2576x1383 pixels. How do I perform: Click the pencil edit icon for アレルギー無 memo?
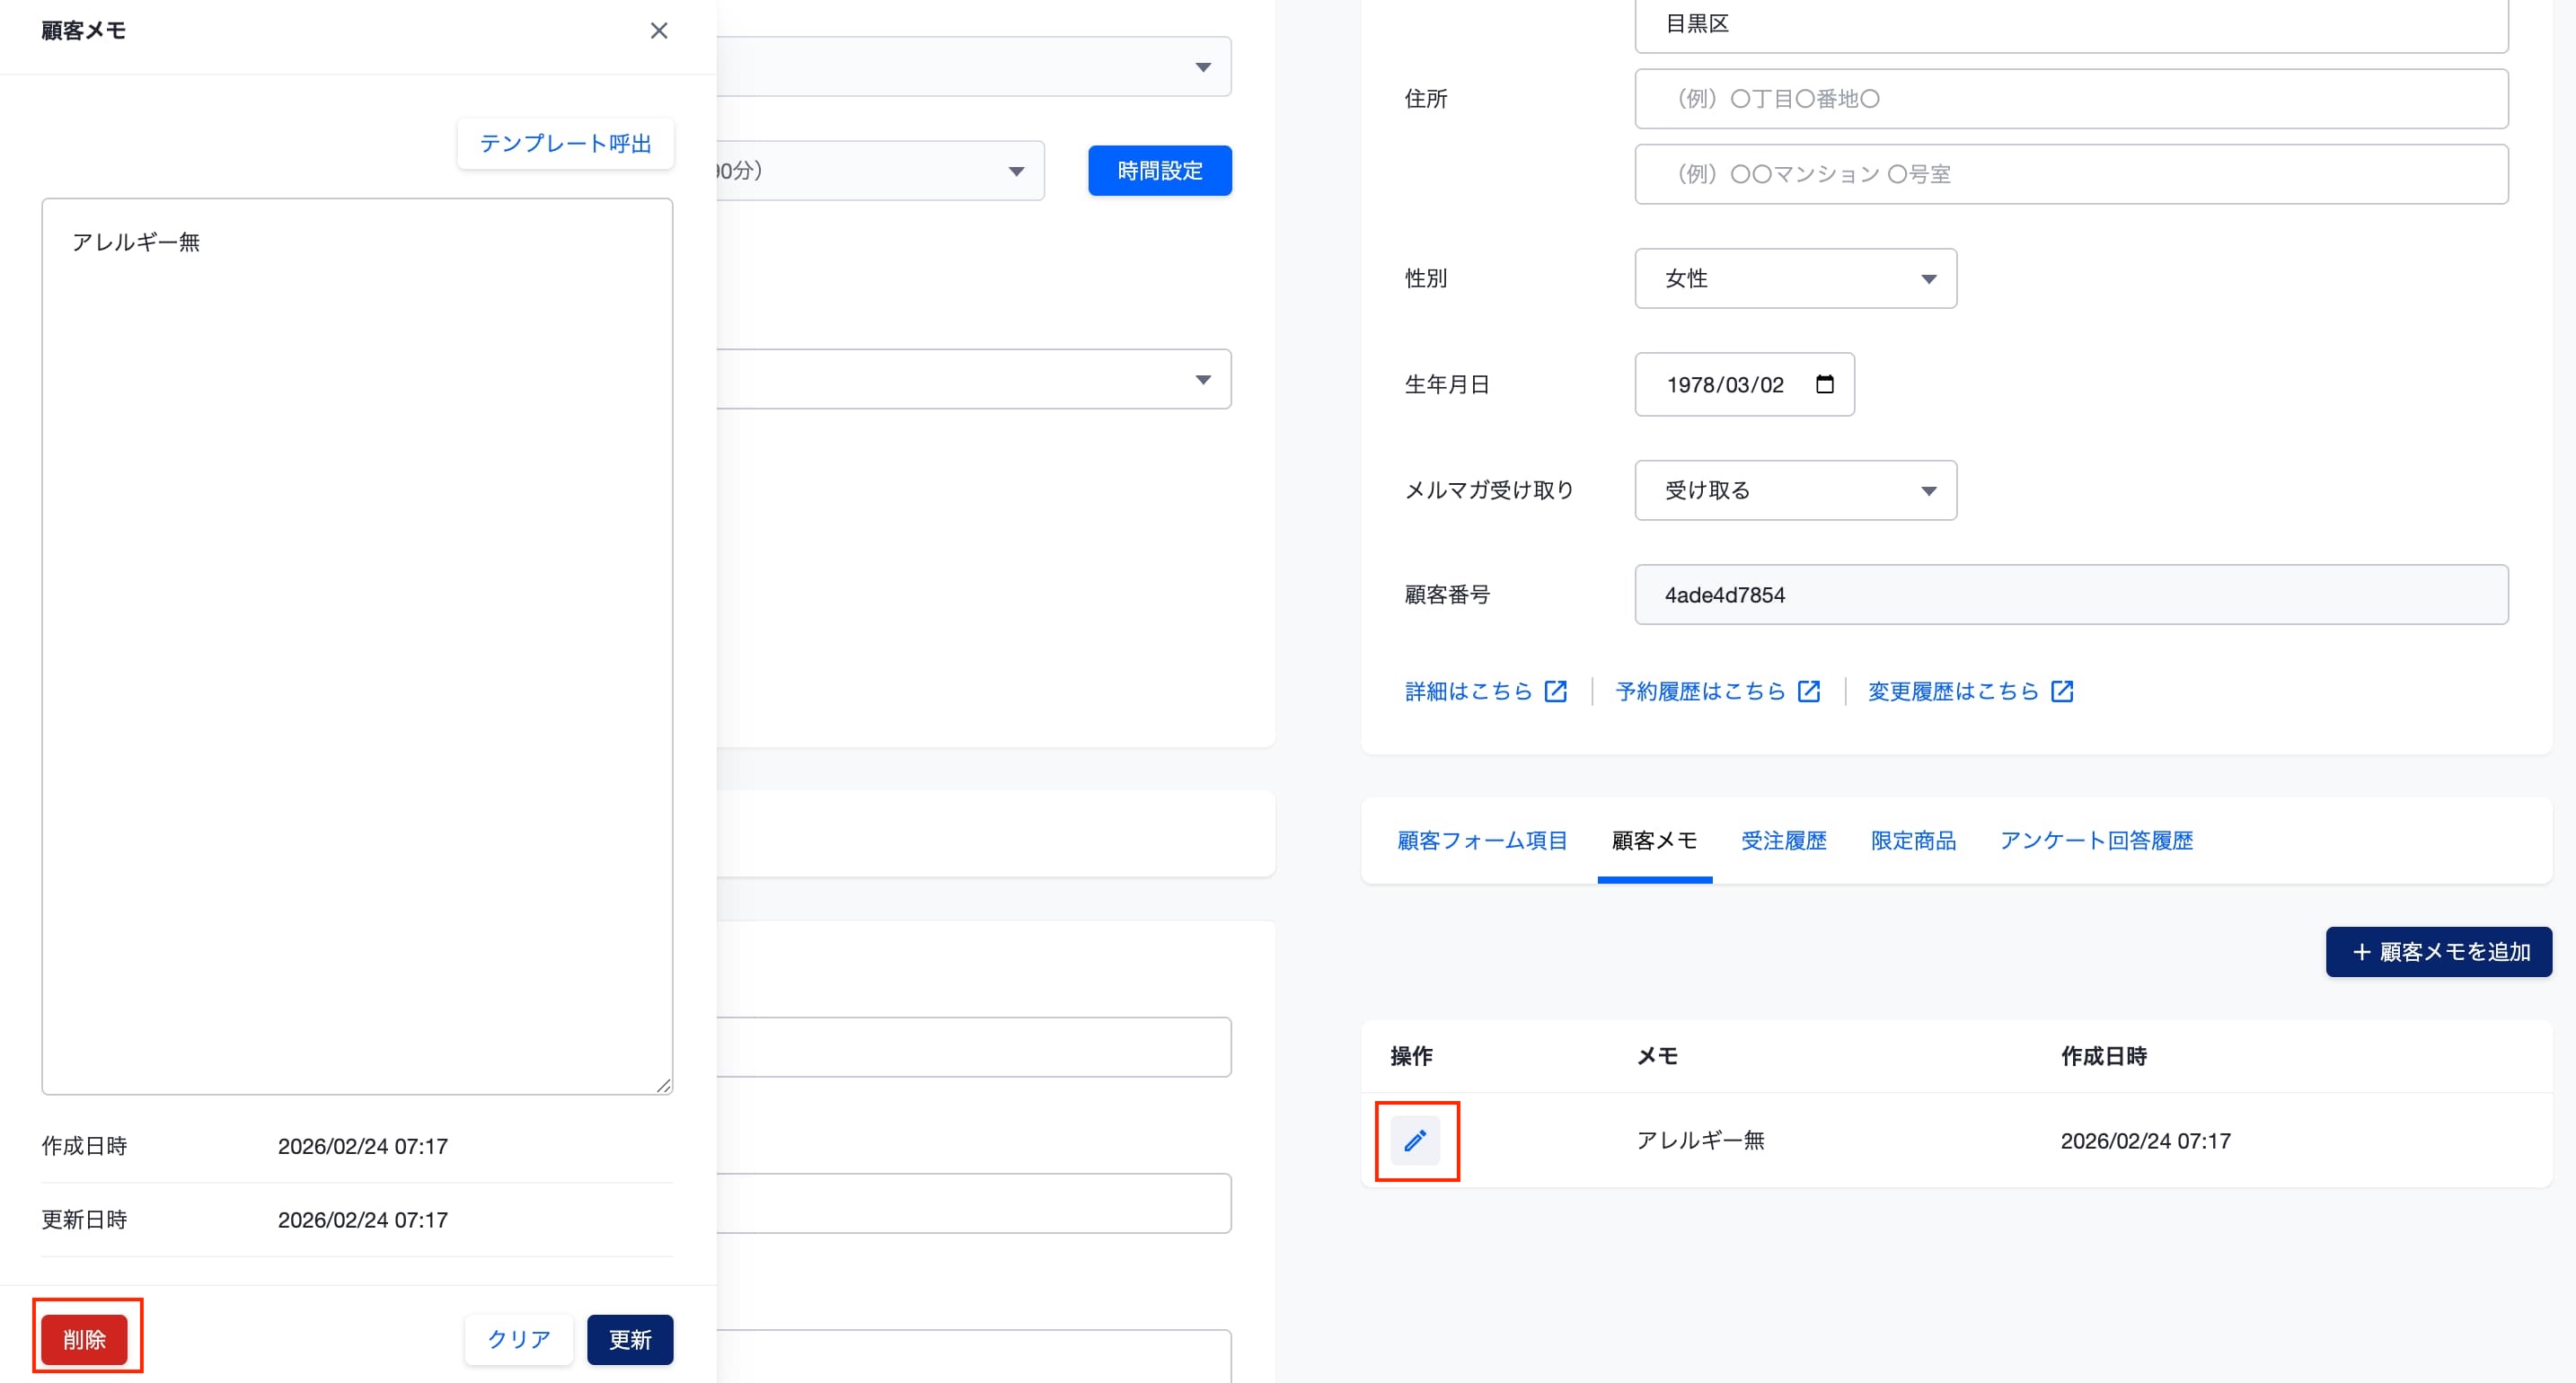pos(1415,1140)
